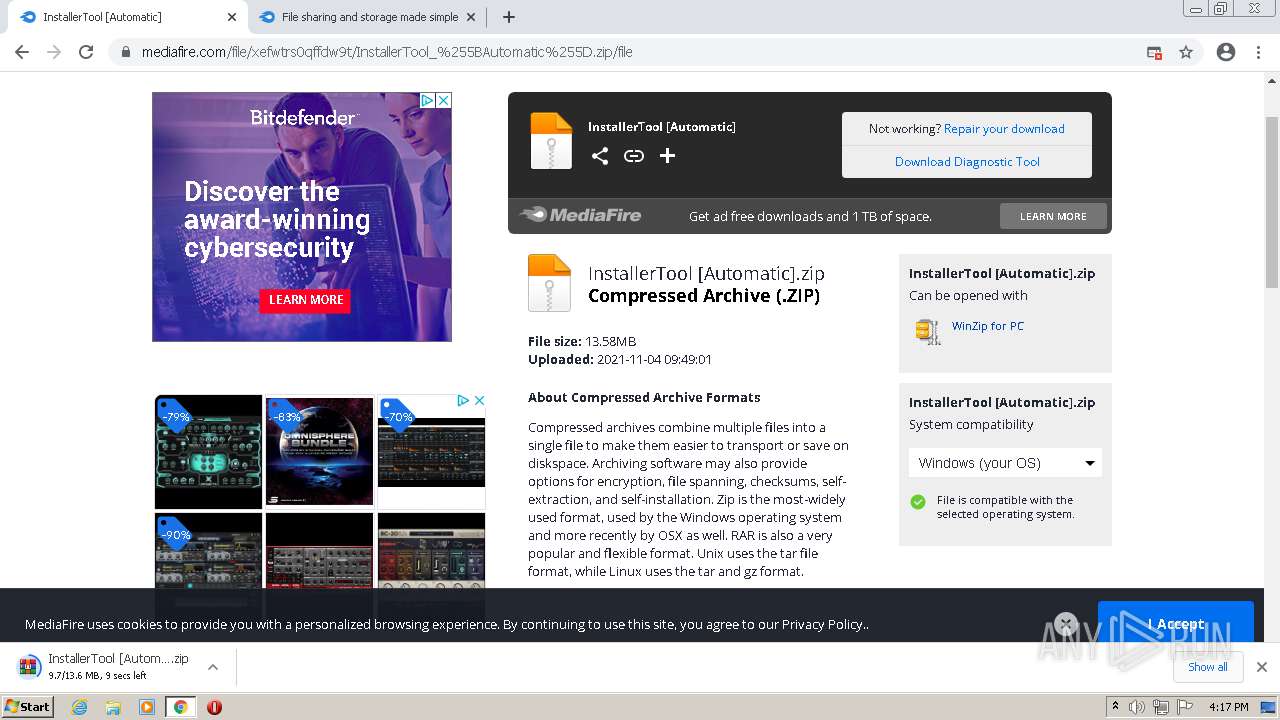Click the blocked pop-up icon in address bar
This screenshot has height=720, width=1280.
[1154, 52]
